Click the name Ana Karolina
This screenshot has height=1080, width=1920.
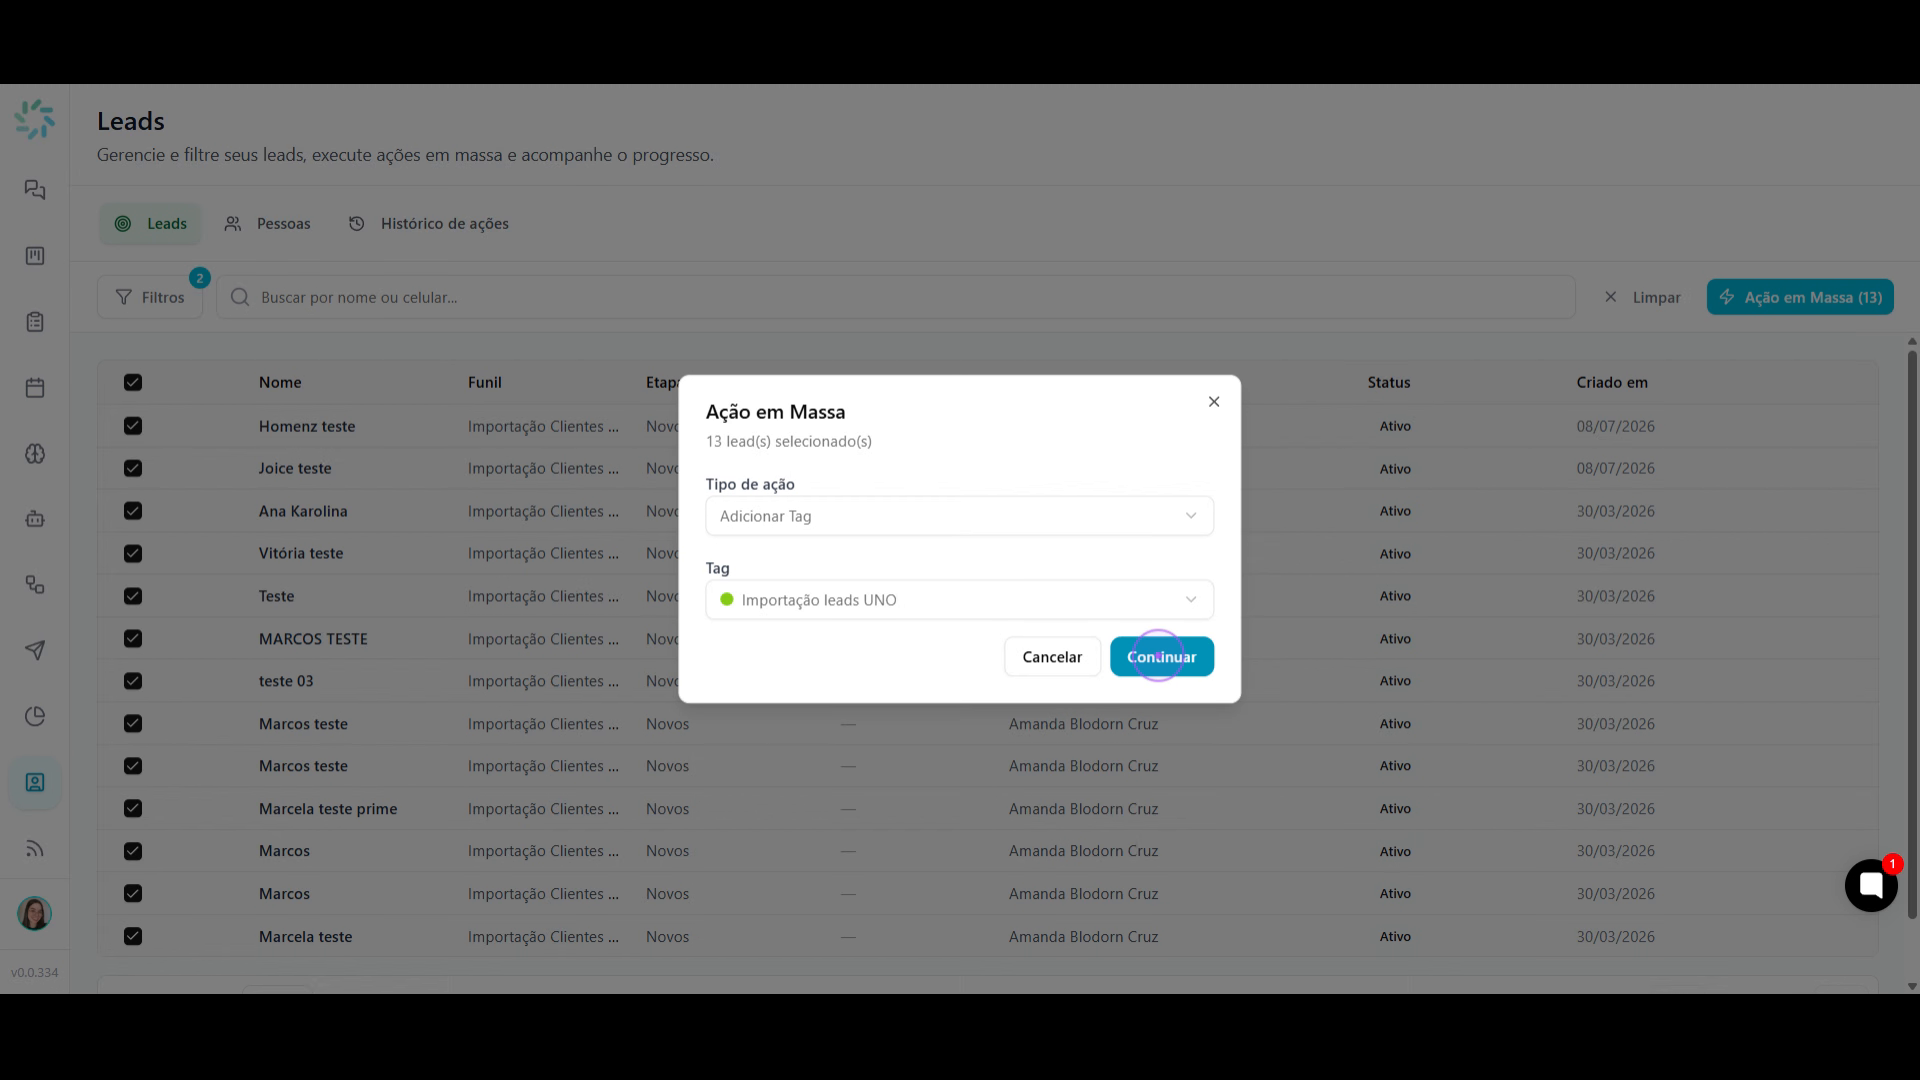tap(303, 511)
